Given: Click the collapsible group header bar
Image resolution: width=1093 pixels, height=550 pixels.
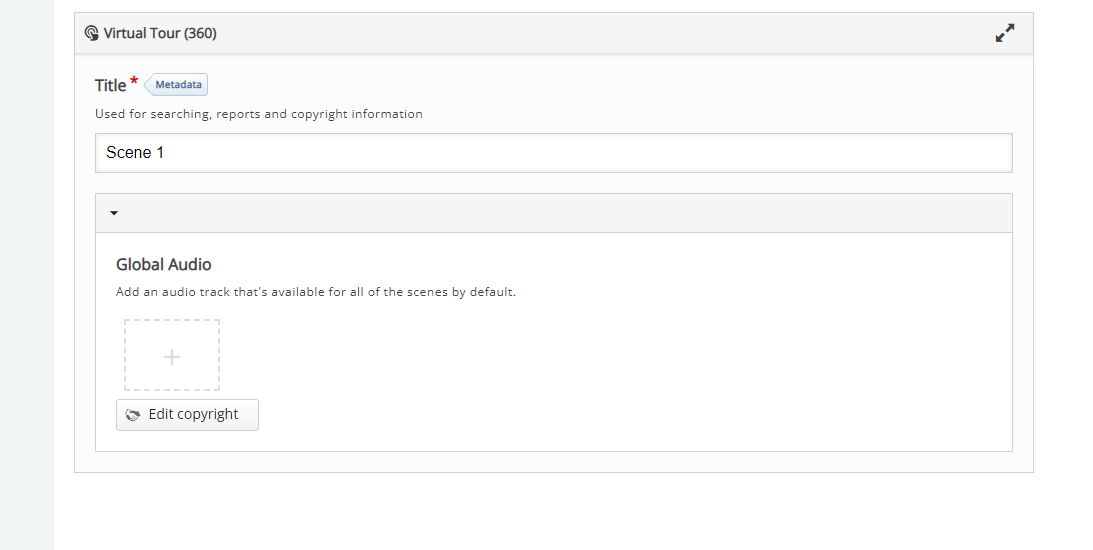Looking at the screenshot, I should click(553, 213).
